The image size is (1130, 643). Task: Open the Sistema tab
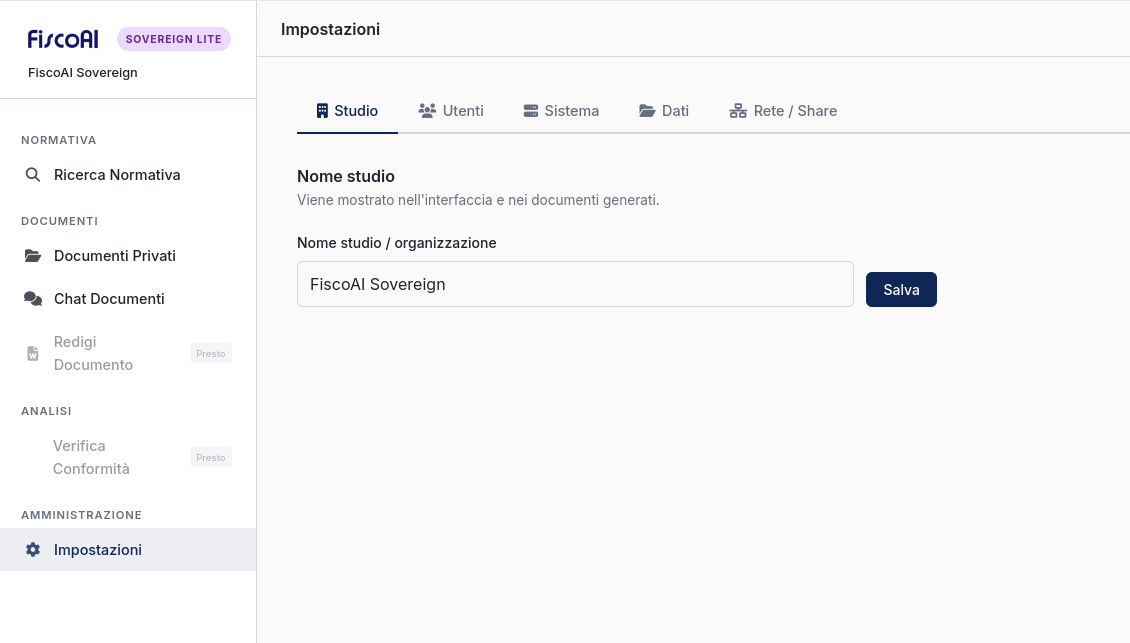click(561, 111)
